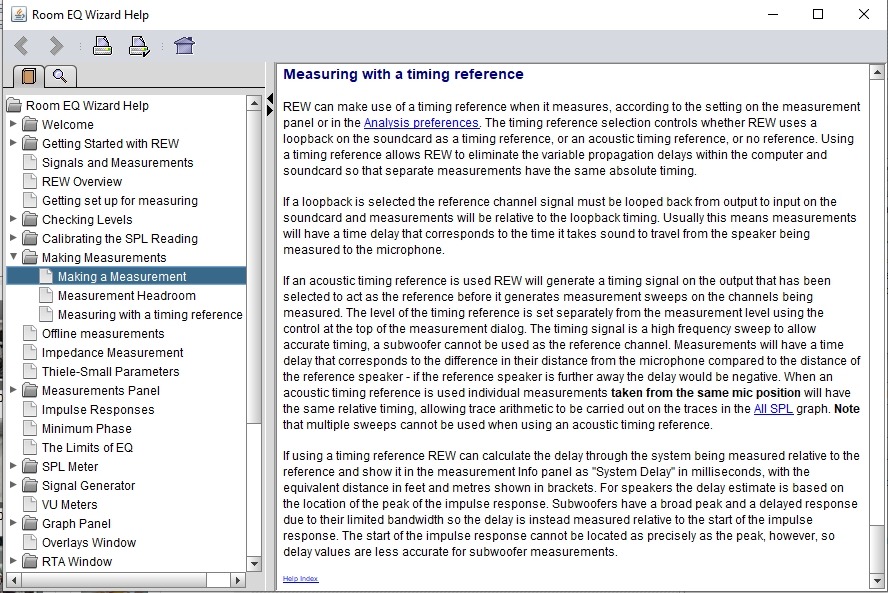Screen dimensions: 888x593
Task: Expand navigation pane with right divider arrow
Action: [270, 110]
